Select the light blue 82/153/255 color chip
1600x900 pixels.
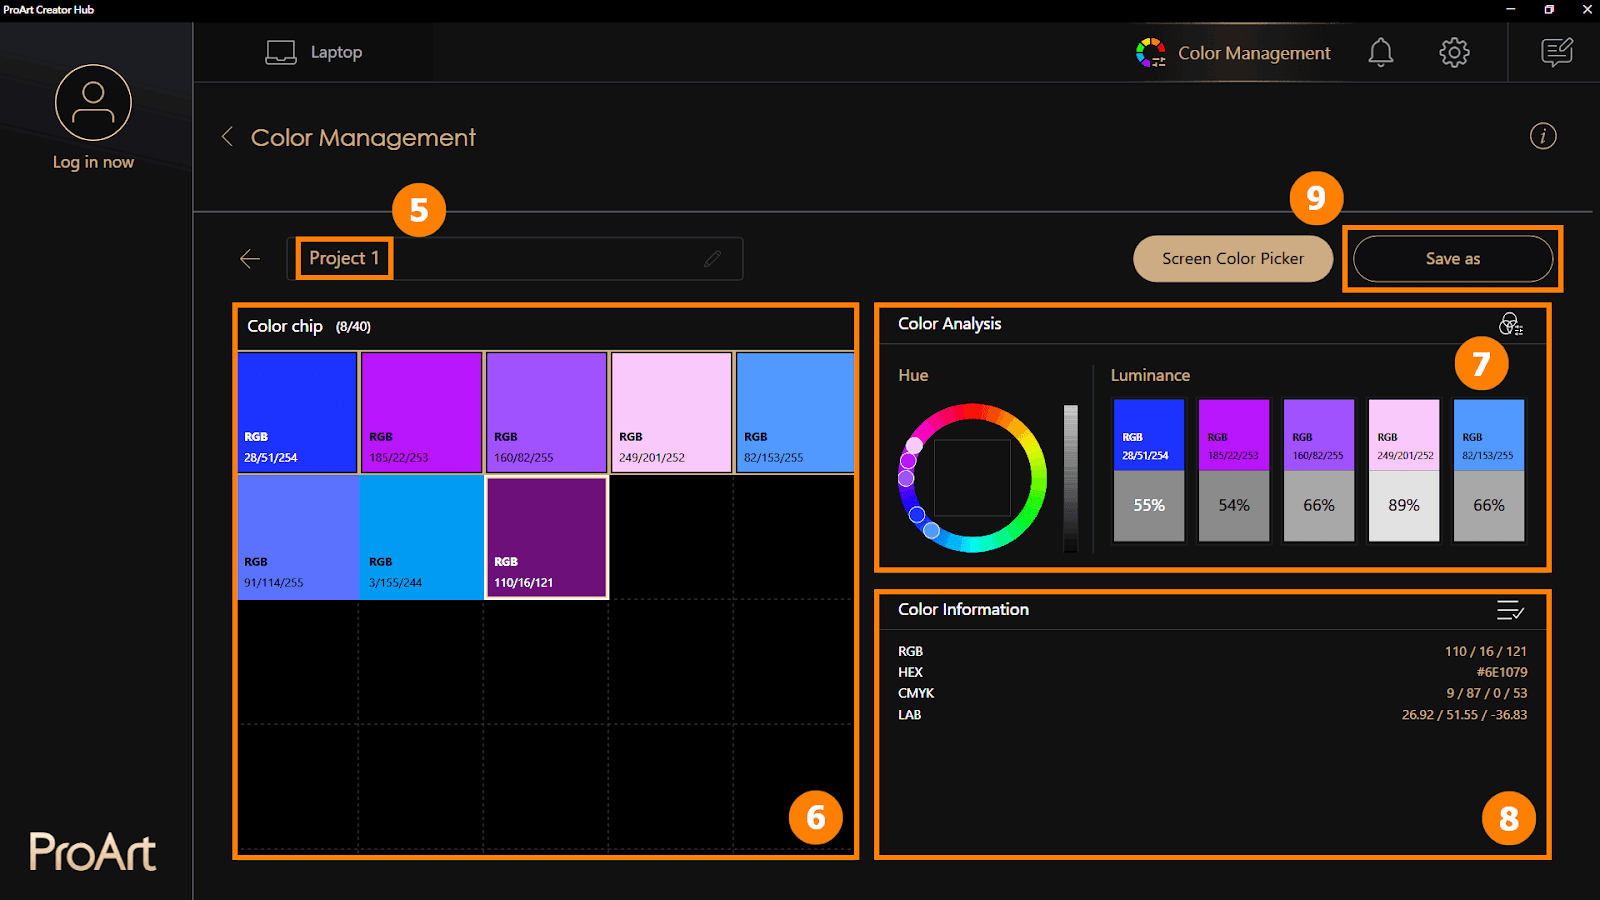click(795, 412)
